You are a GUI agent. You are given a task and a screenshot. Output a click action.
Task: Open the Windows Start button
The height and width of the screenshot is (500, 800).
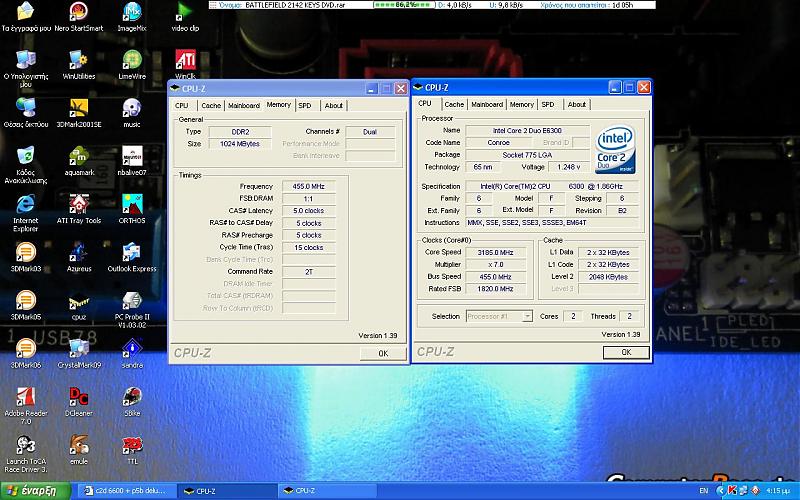[36, 491]
